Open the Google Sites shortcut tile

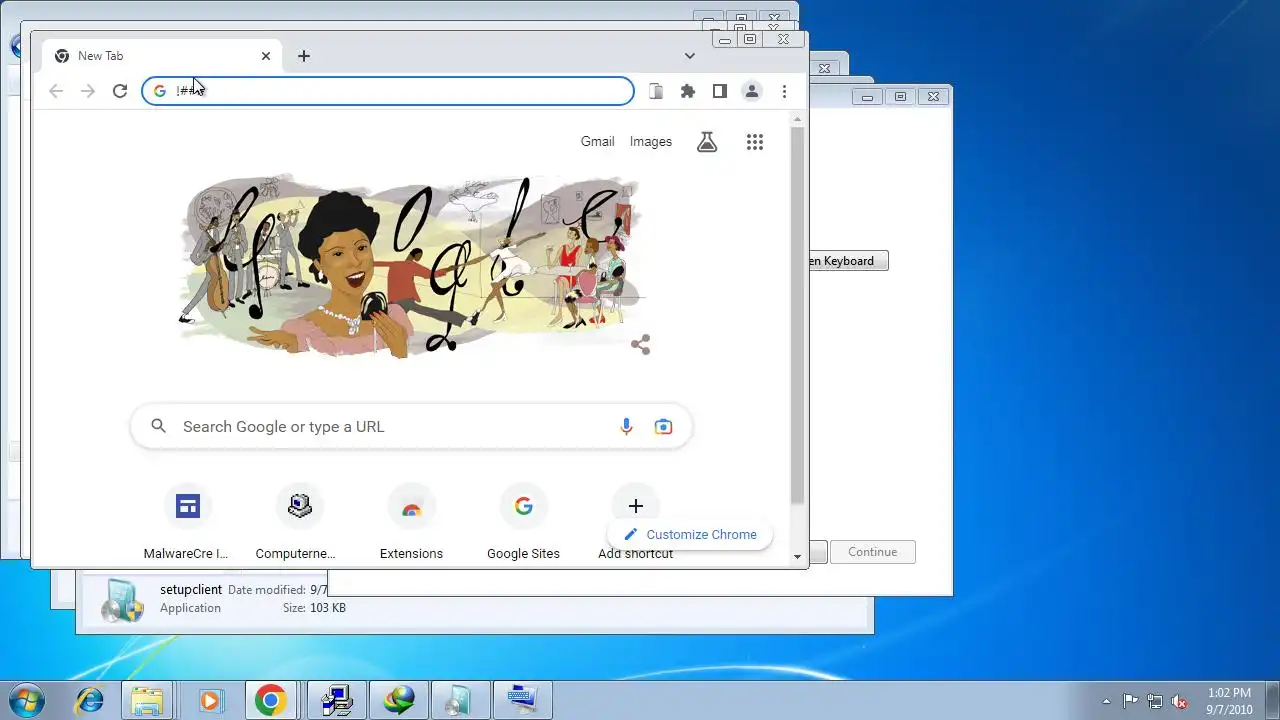523,522
